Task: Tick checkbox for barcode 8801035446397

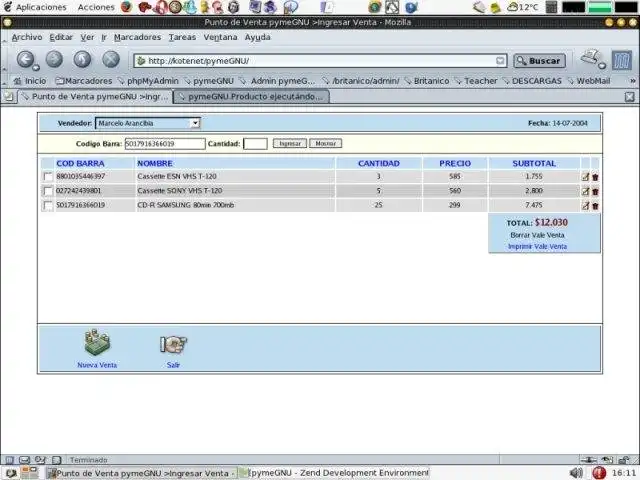Action: pyautogui.click(x=48, y=176)
